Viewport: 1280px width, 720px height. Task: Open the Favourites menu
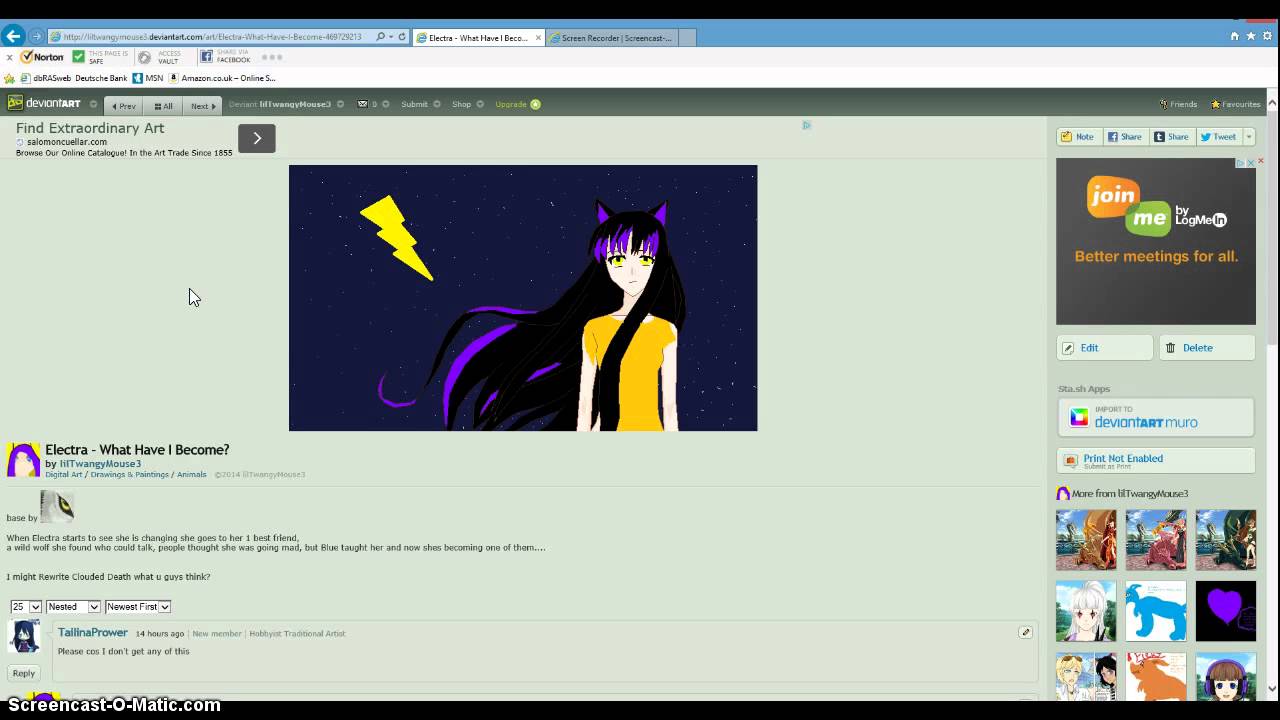1235,104
